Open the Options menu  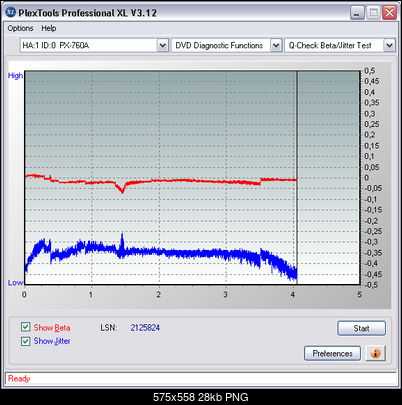tap(20, 28)
